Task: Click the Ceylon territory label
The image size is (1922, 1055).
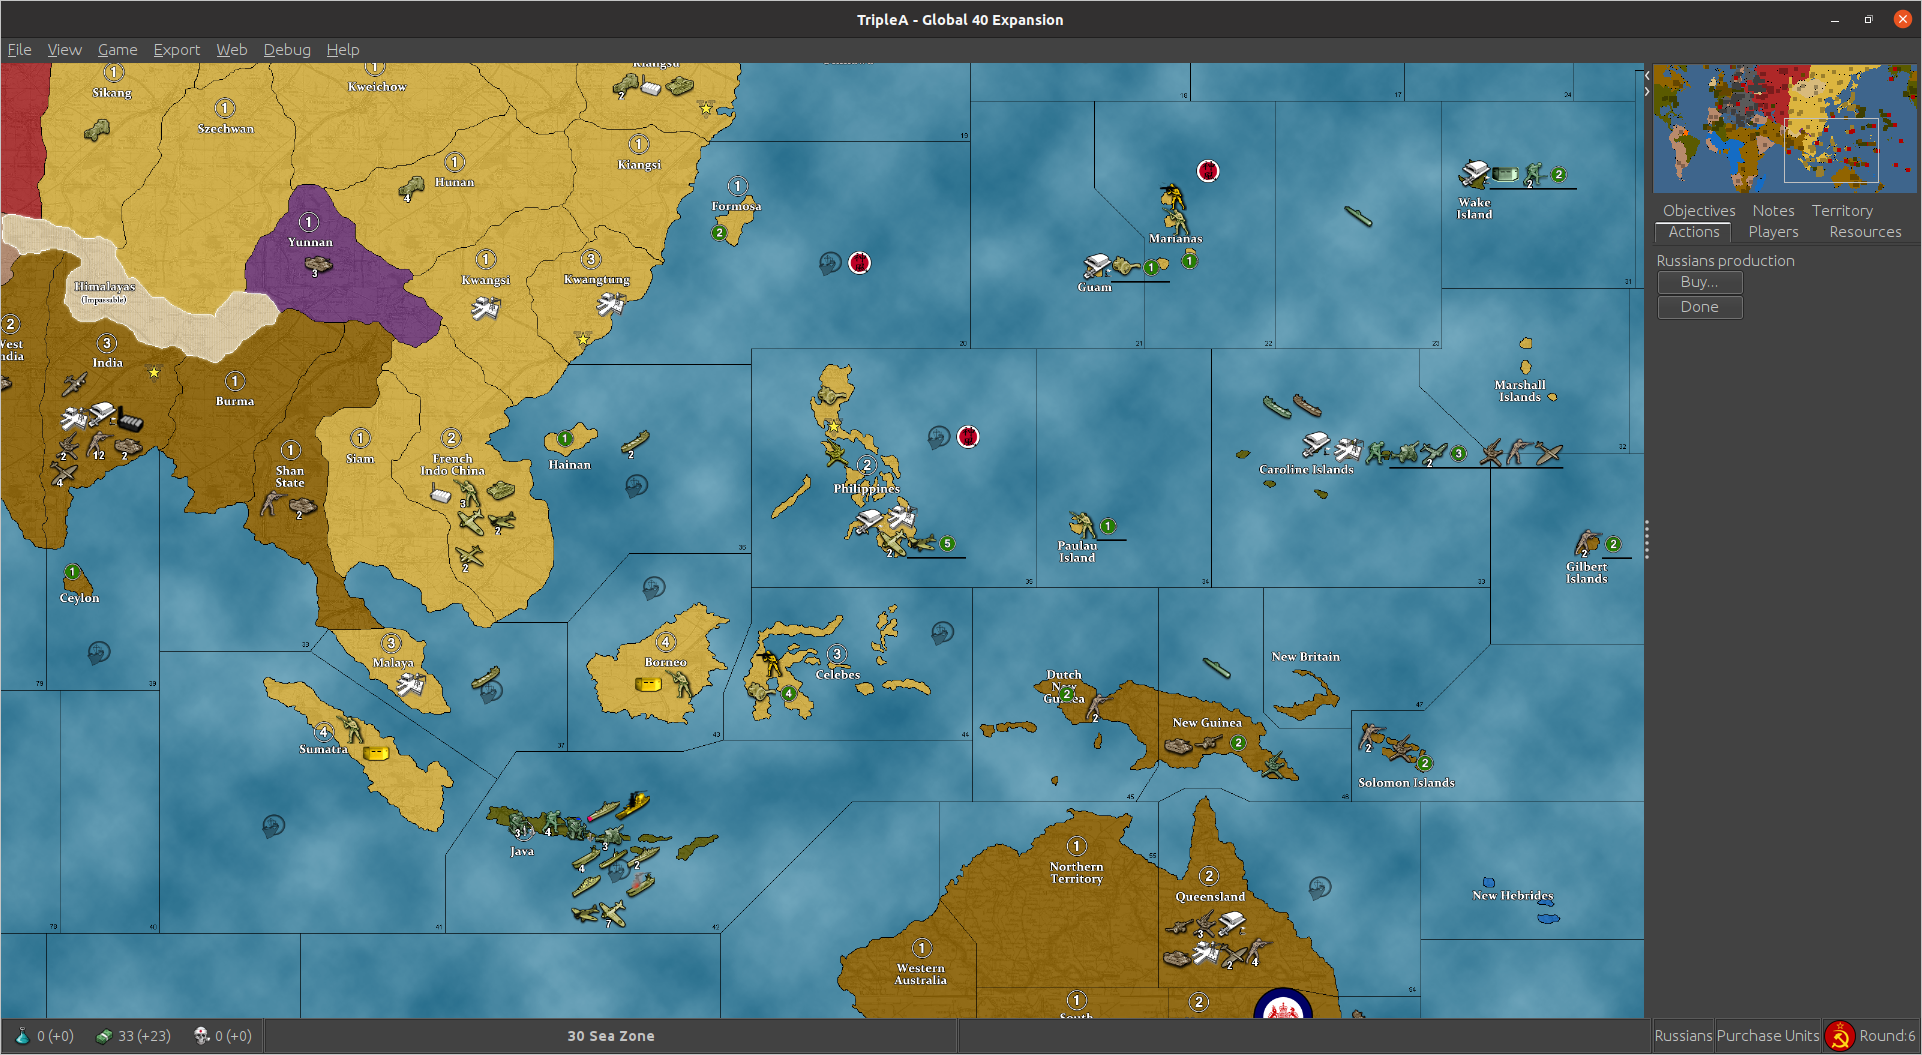Action: coord(79,598)
